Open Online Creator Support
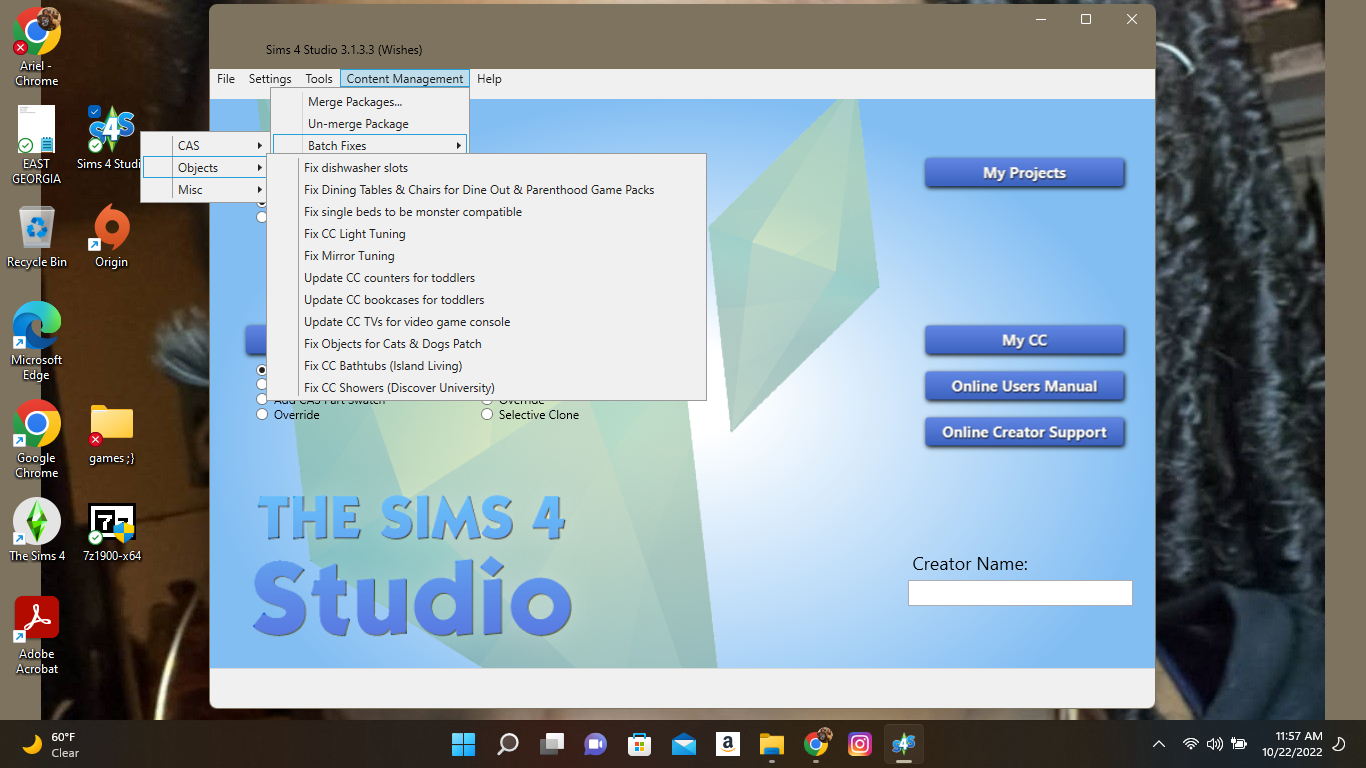 tap(1024, 432)
